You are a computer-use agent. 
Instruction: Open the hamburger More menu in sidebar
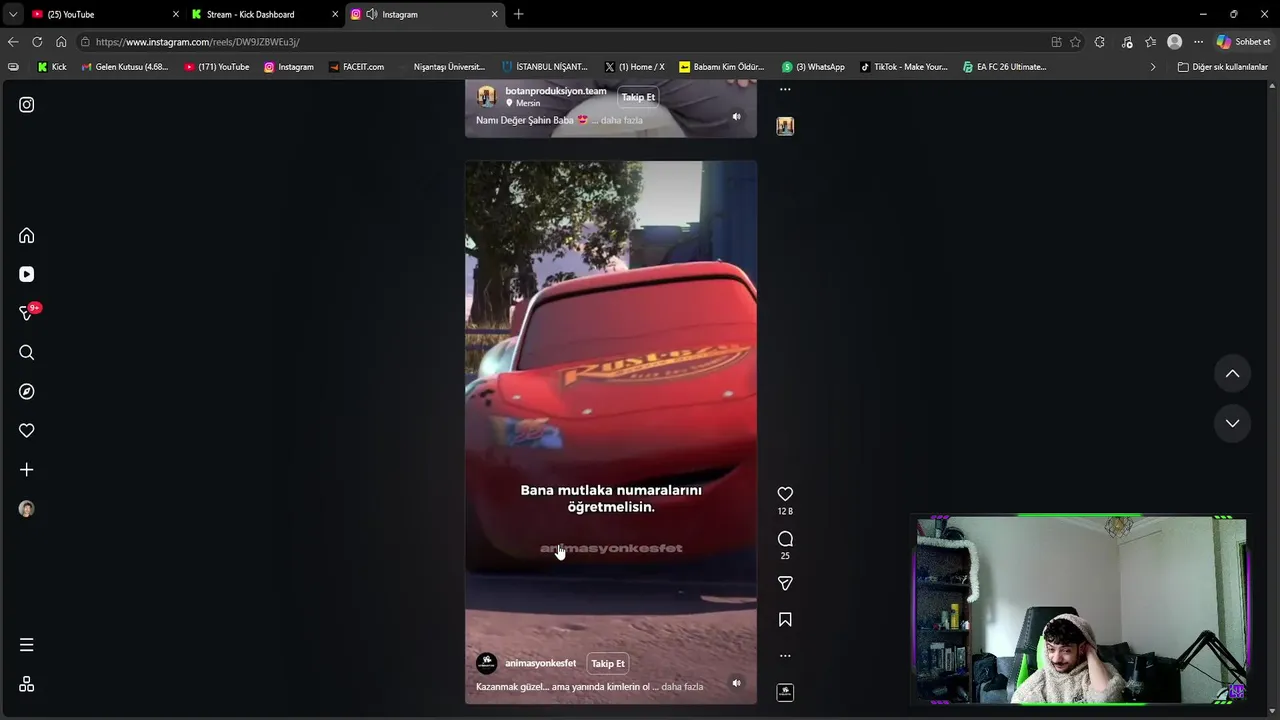[27, 645]
